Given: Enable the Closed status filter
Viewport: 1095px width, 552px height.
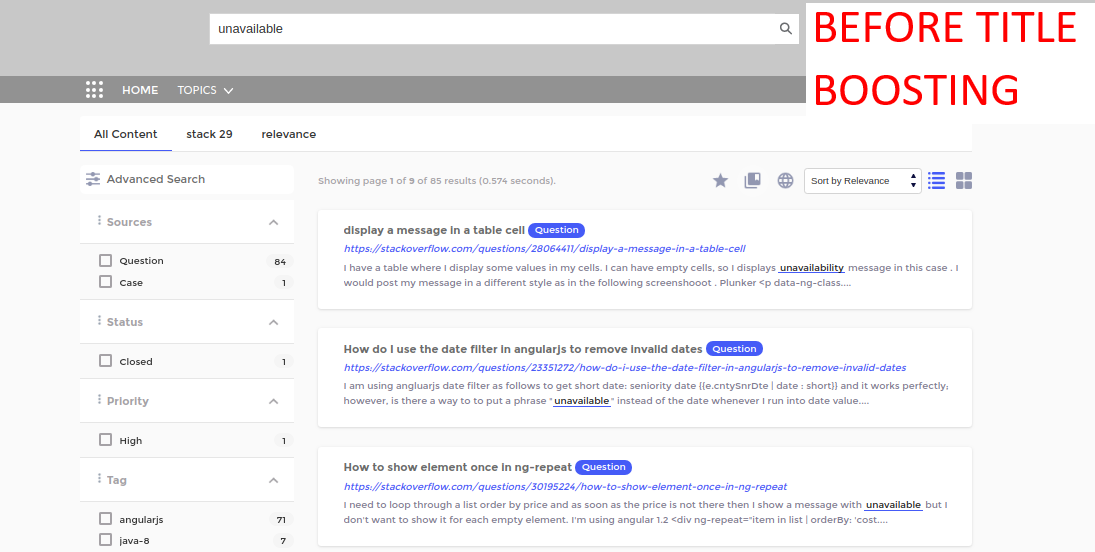Looking at the screenshot, I should [106, 361].
